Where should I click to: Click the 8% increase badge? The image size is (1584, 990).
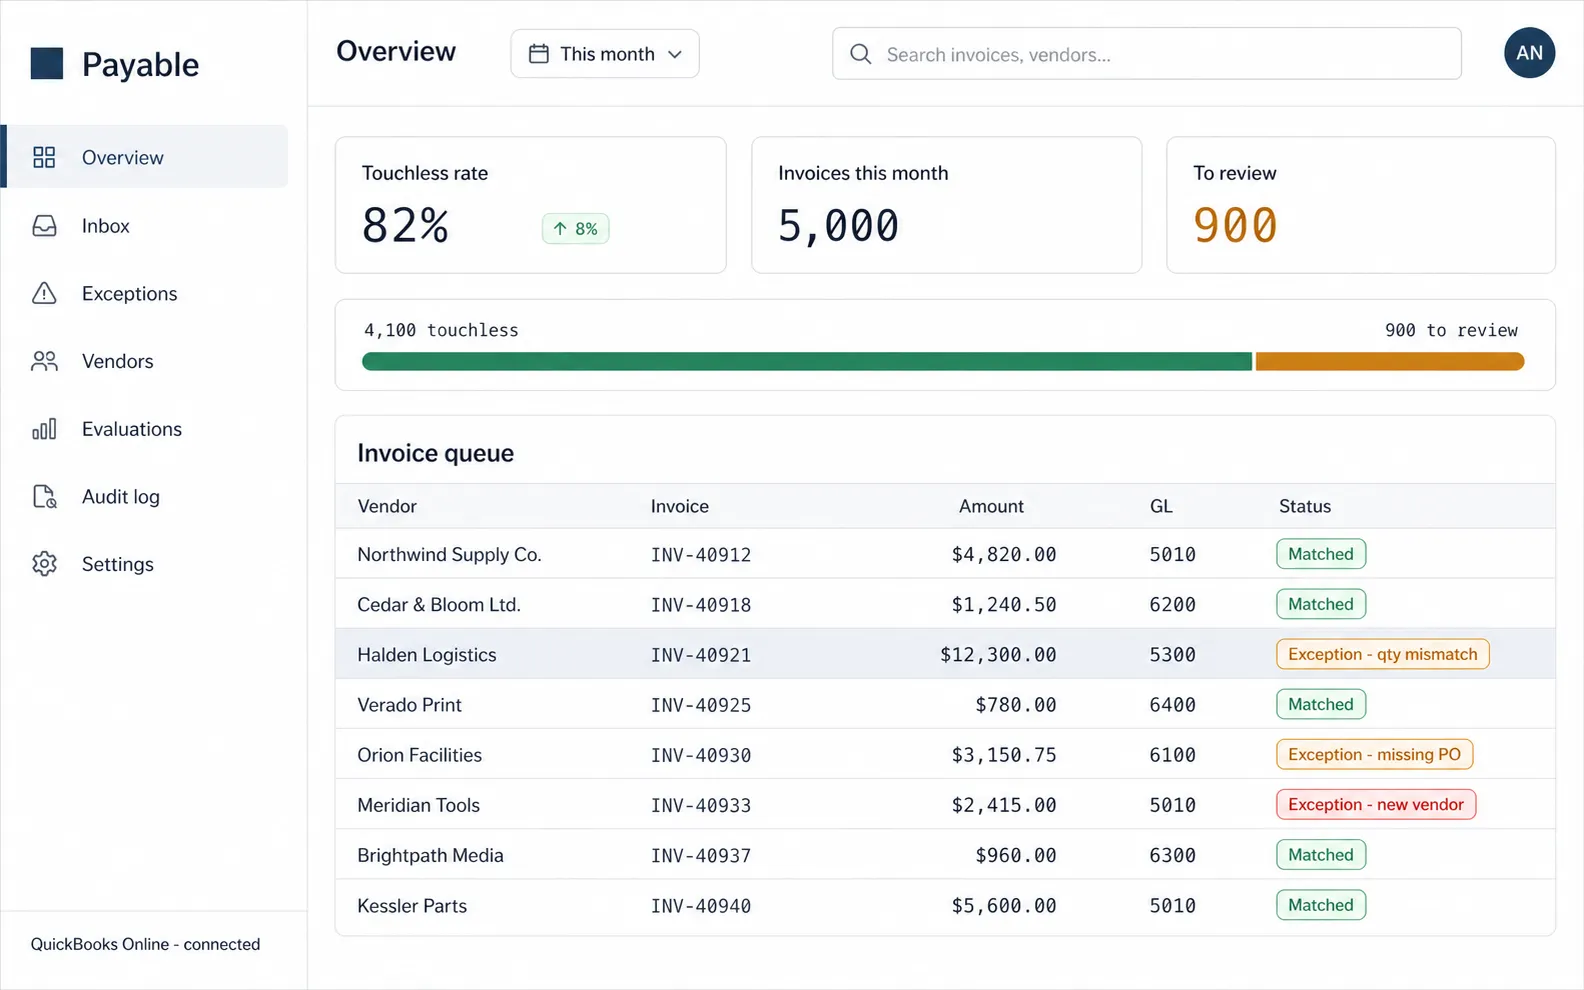(x=575, y=229)
